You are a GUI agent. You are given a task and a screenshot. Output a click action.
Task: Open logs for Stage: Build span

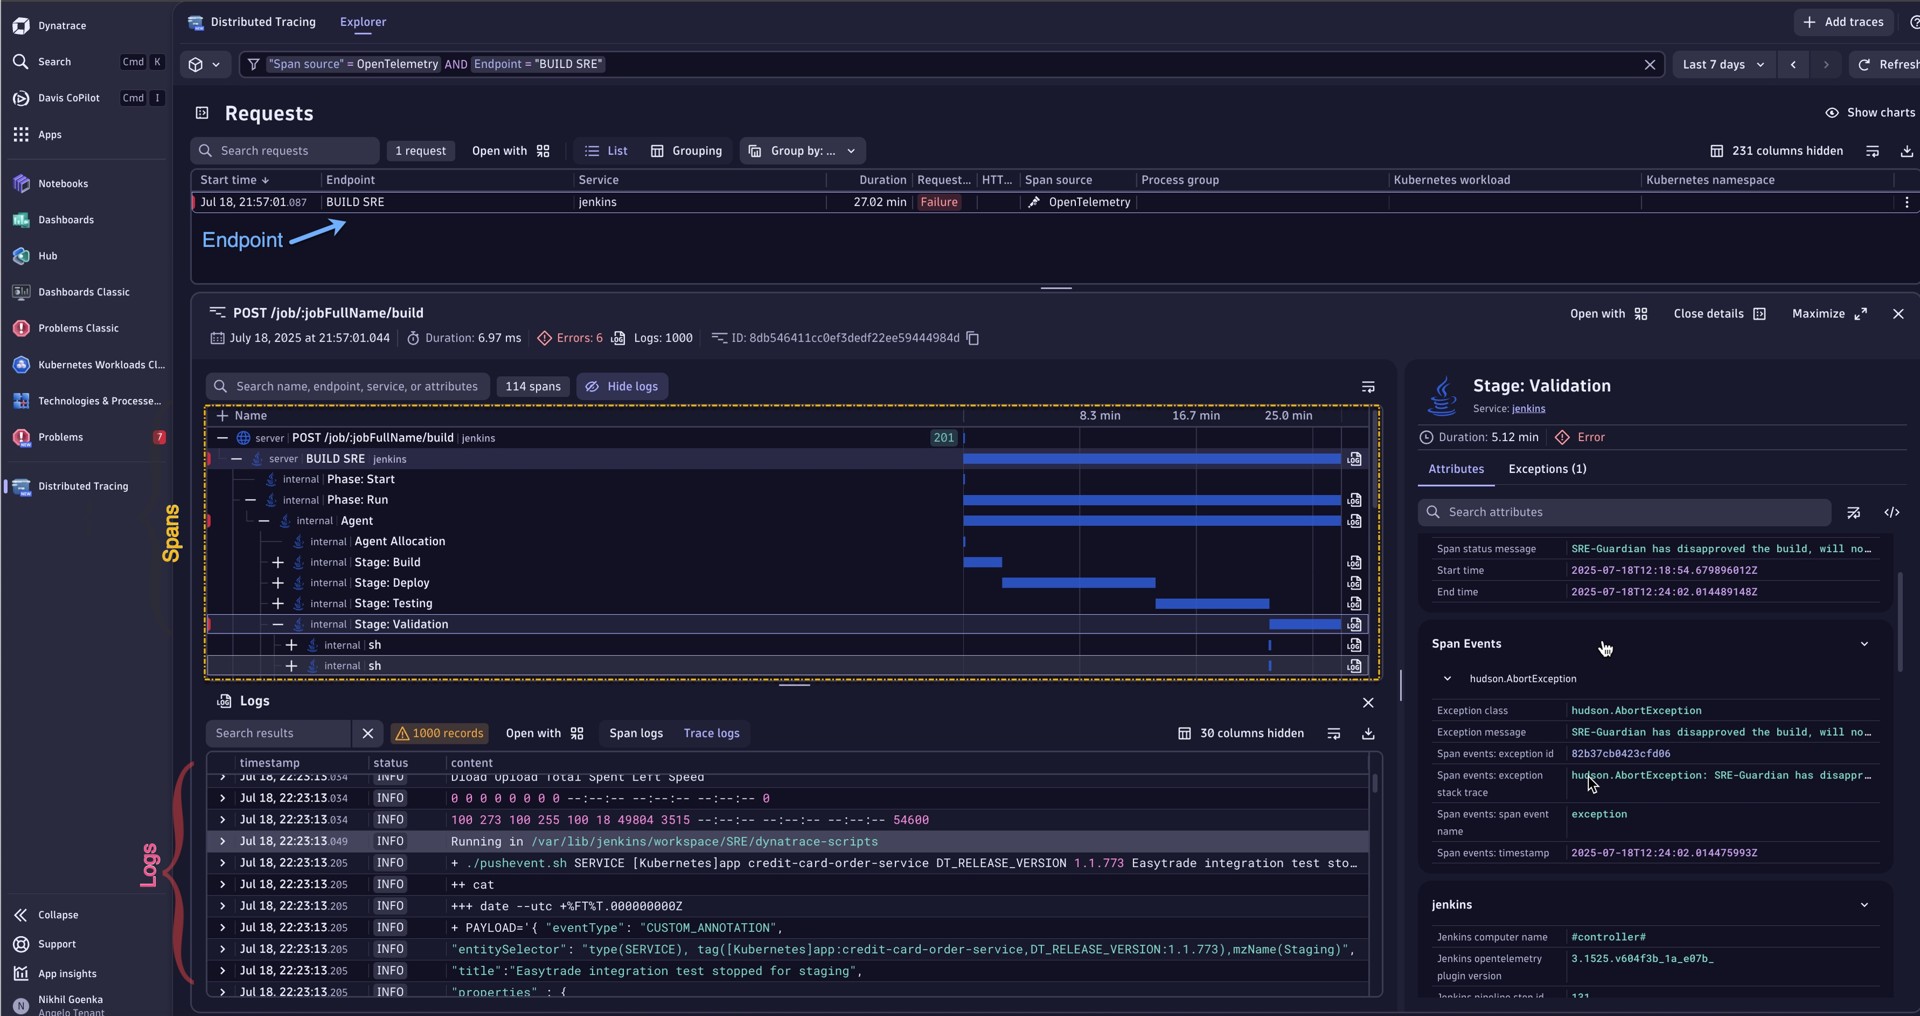[x=1354, y=563]
